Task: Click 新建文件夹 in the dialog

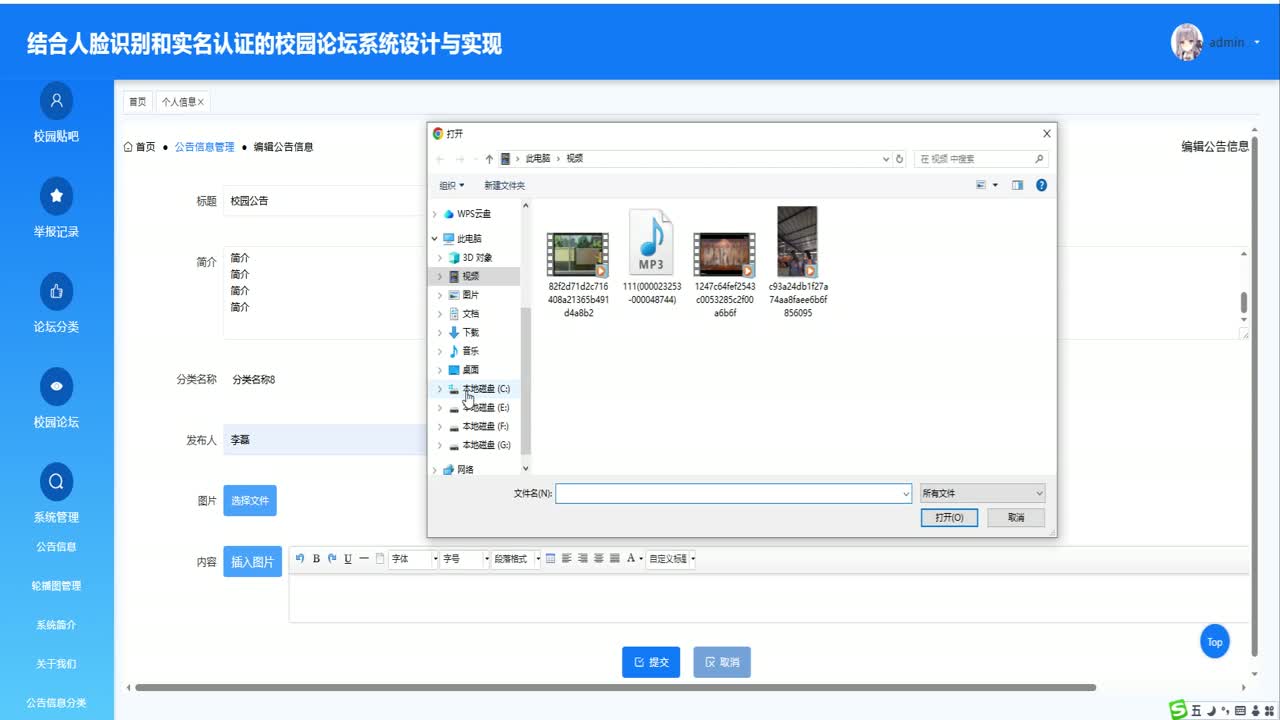Action: tap(504, 185)
